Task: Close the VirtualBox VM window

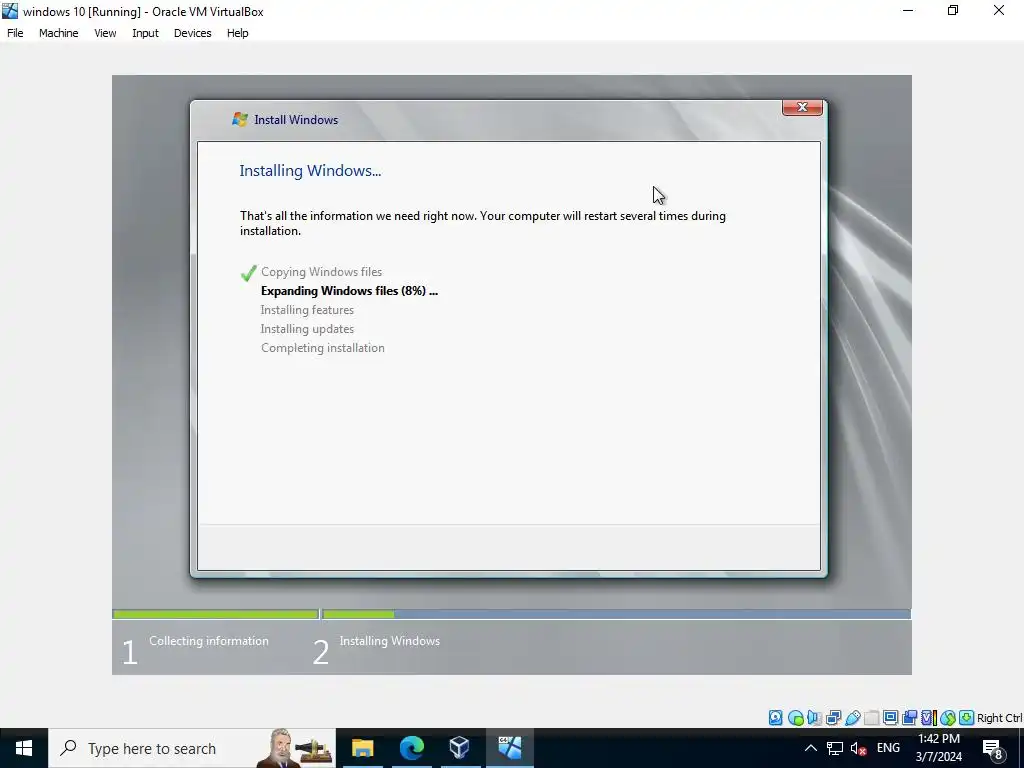Action: 999,10
